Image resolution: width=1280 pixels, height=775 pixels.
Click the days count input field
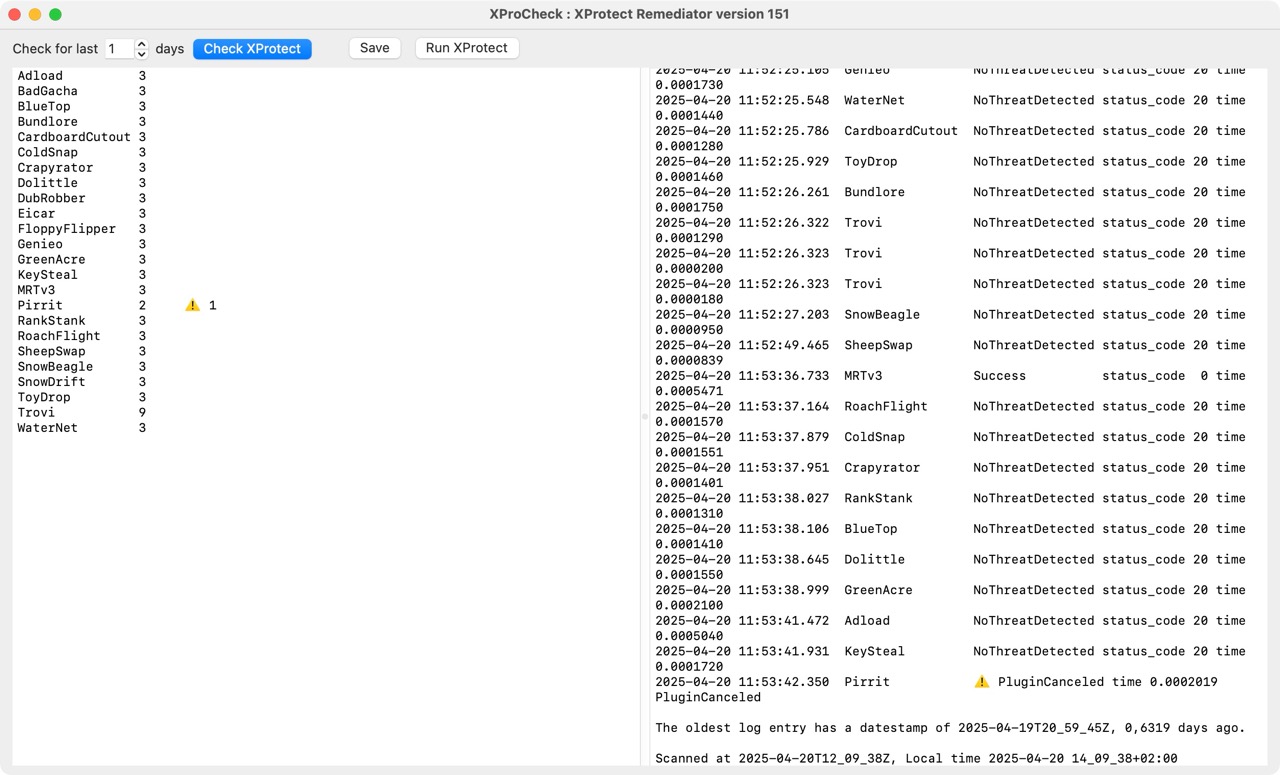click(119, 49)
